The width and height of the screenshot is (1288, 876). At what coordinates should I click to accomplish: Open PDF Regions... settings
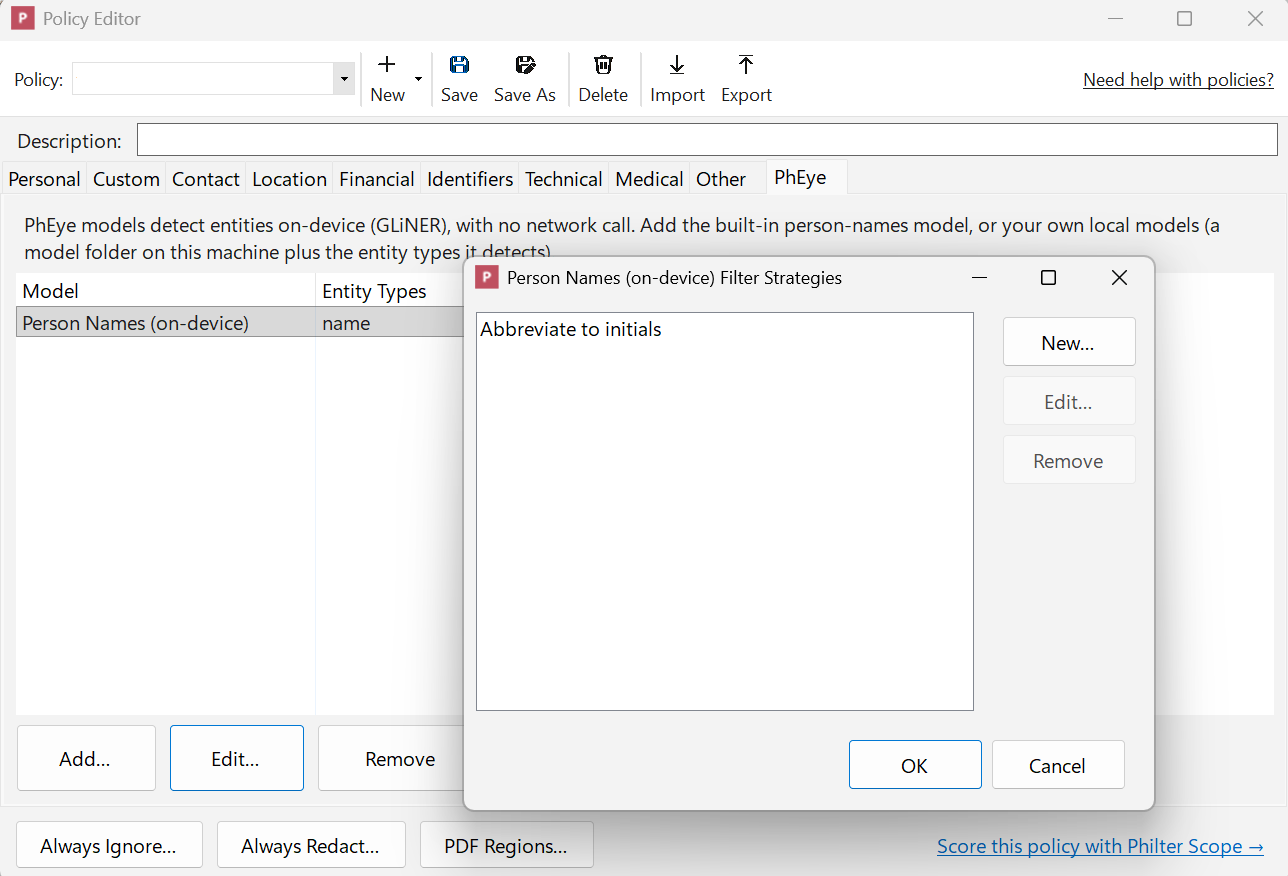coord(507,845)
